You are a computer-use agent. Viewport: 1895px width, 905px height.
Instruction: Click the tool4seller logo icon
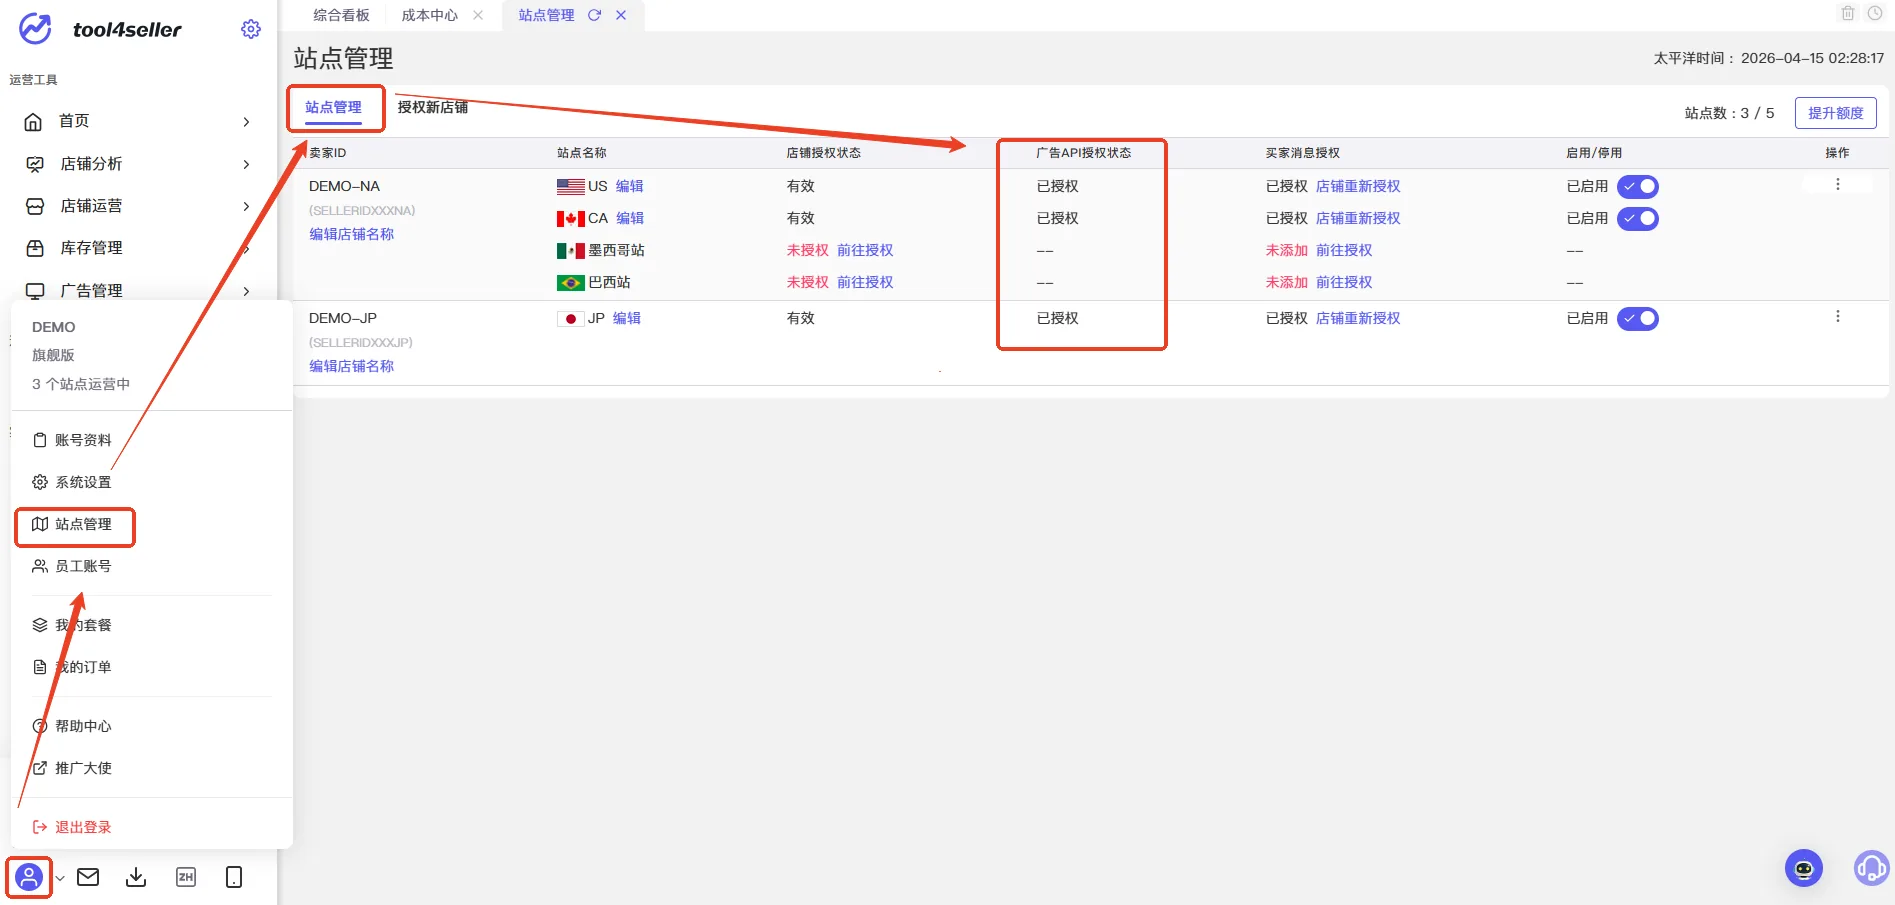tap(35, 29)
